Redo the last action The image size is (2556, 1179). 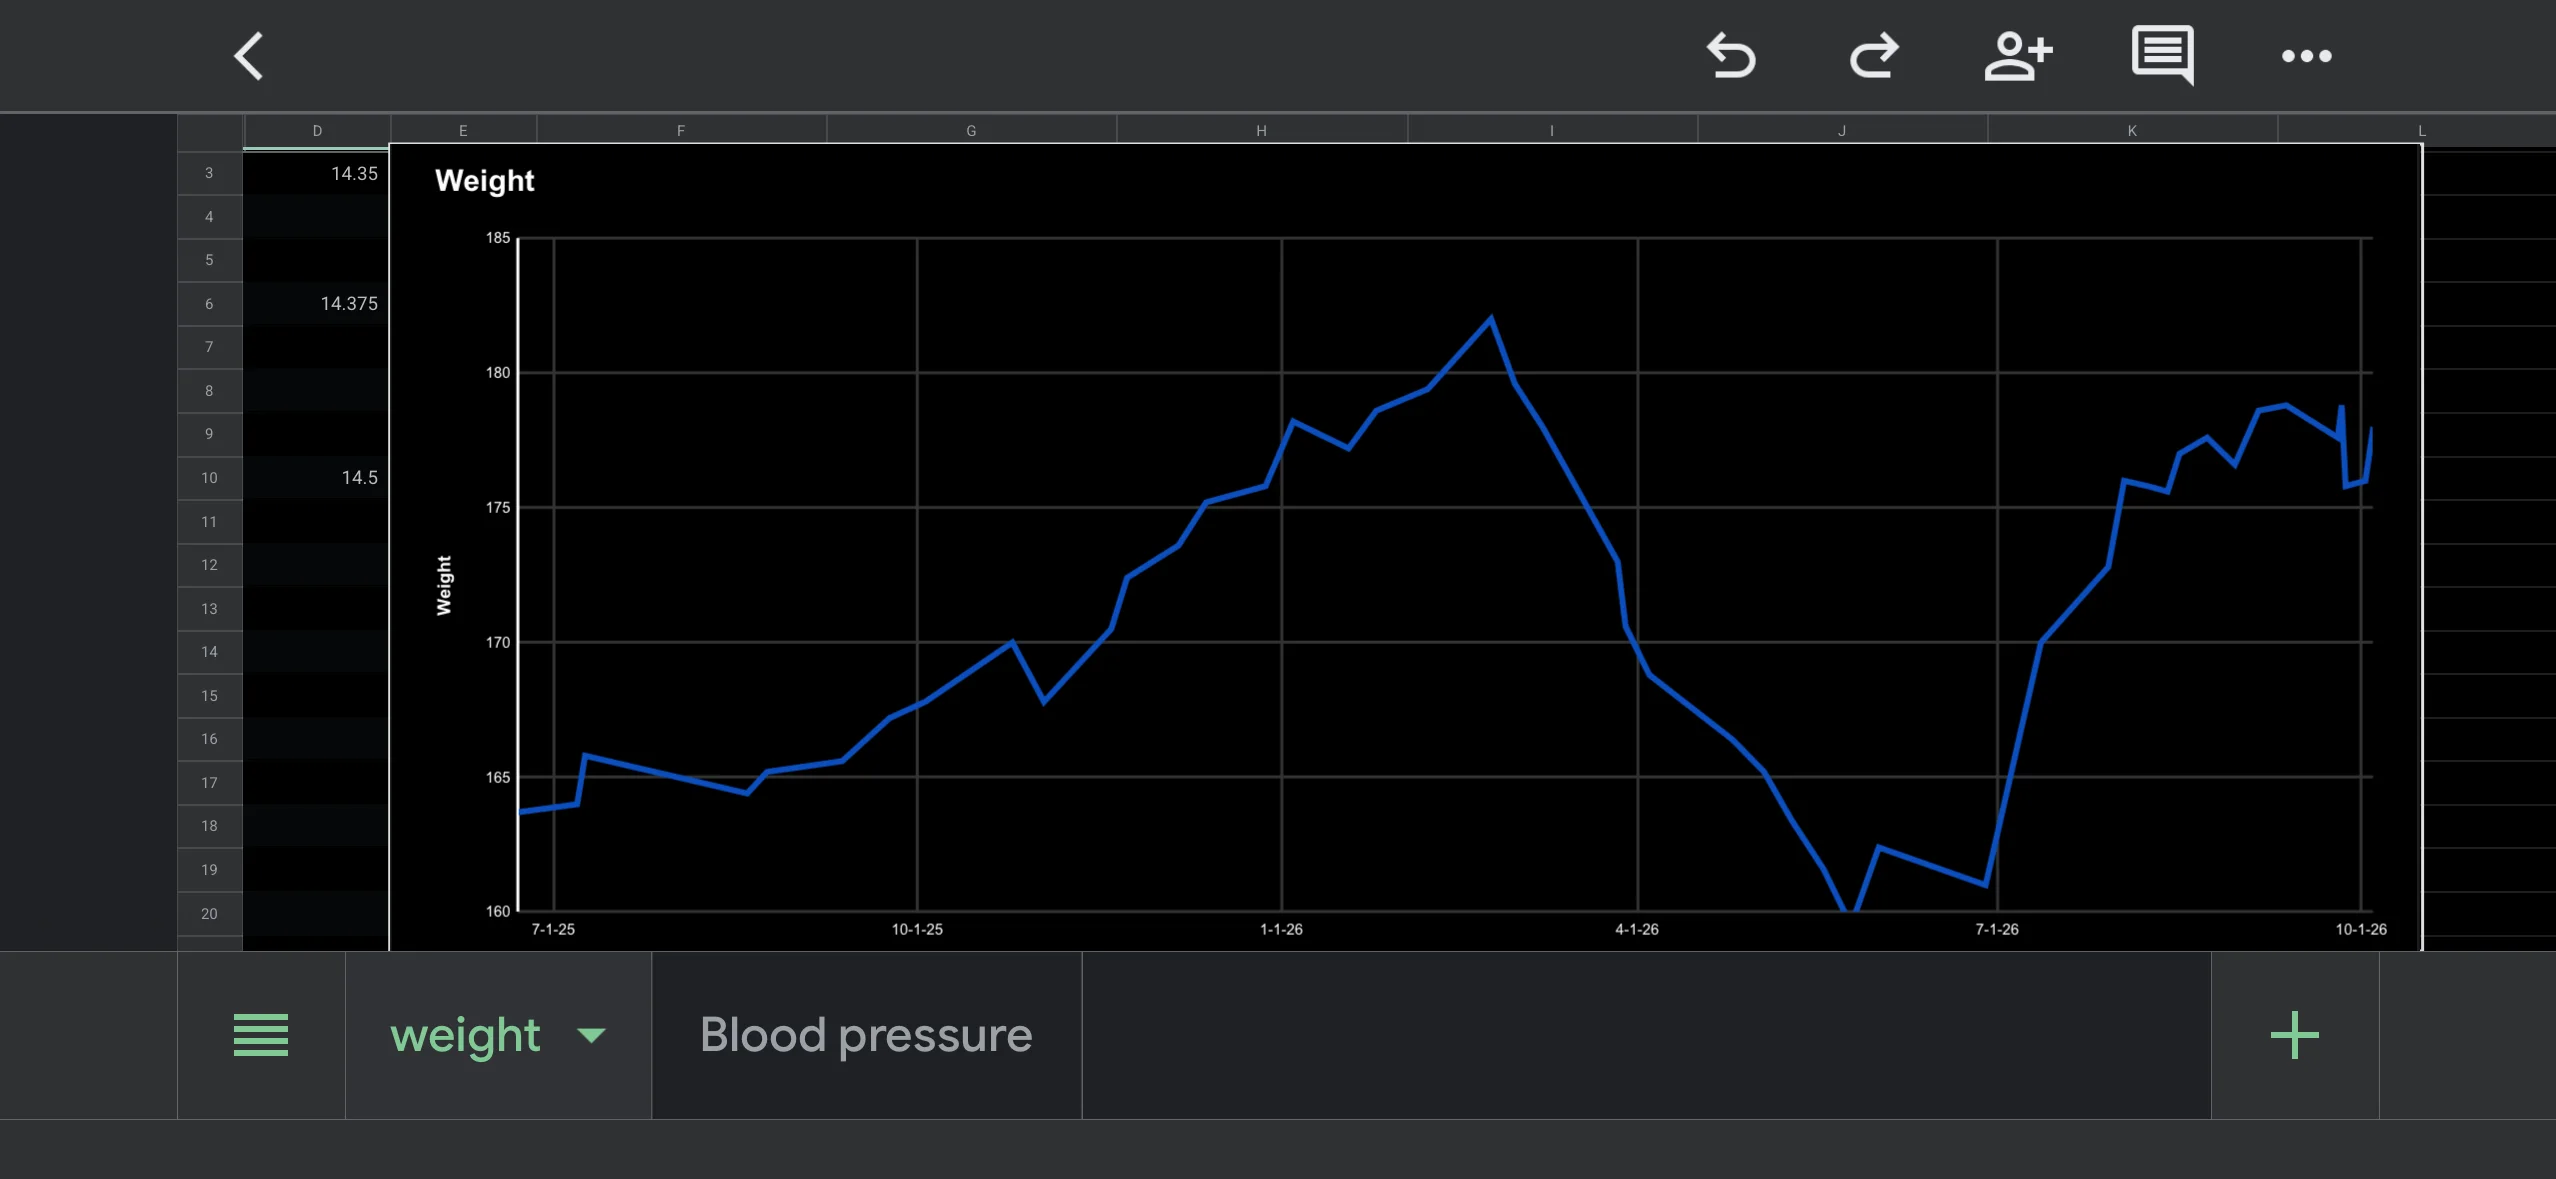coord(1874,56)
